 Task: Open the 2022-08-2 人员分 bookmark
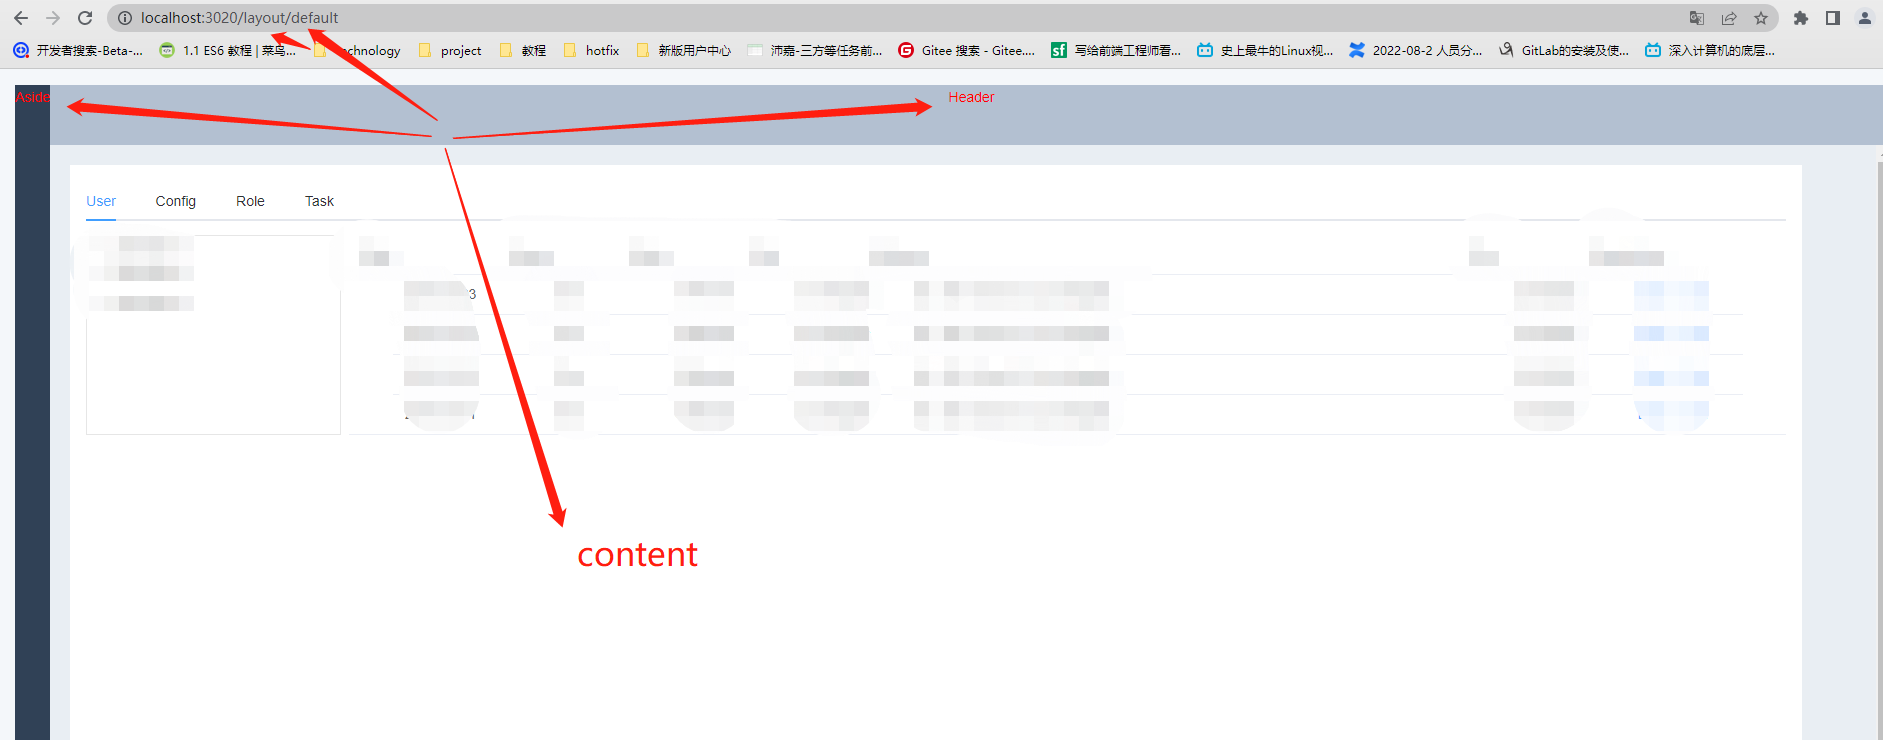1416,50
